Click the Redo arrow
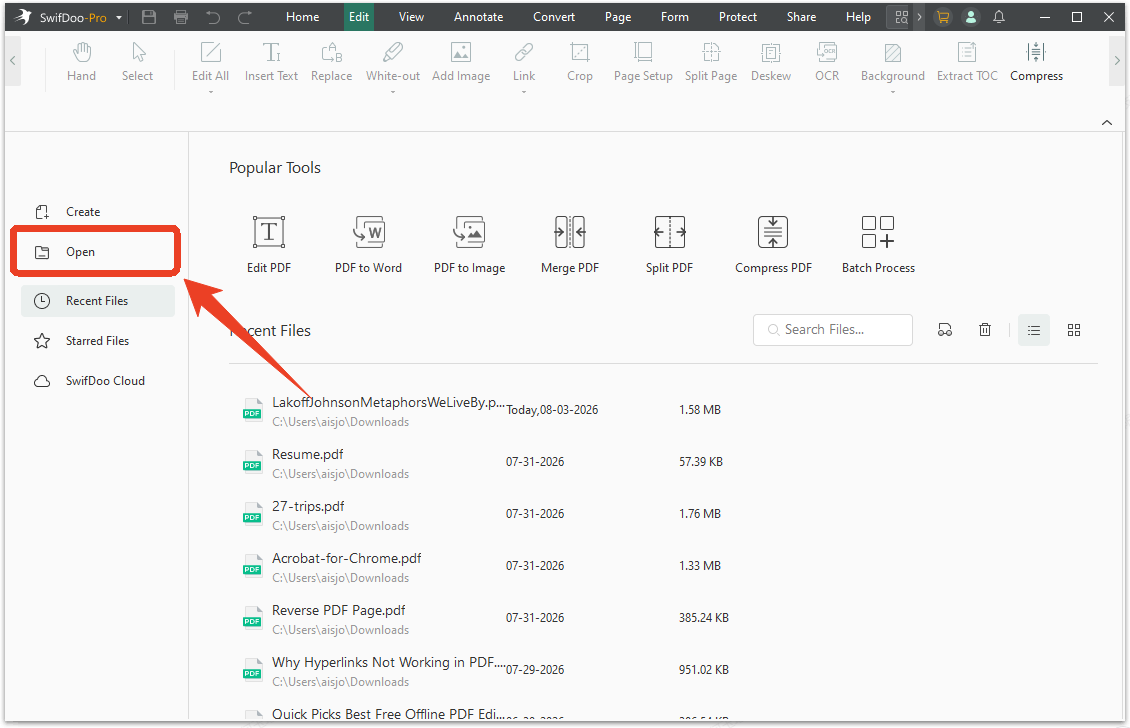The height and width of the screenshot is (728, 1130). point(245,17)
